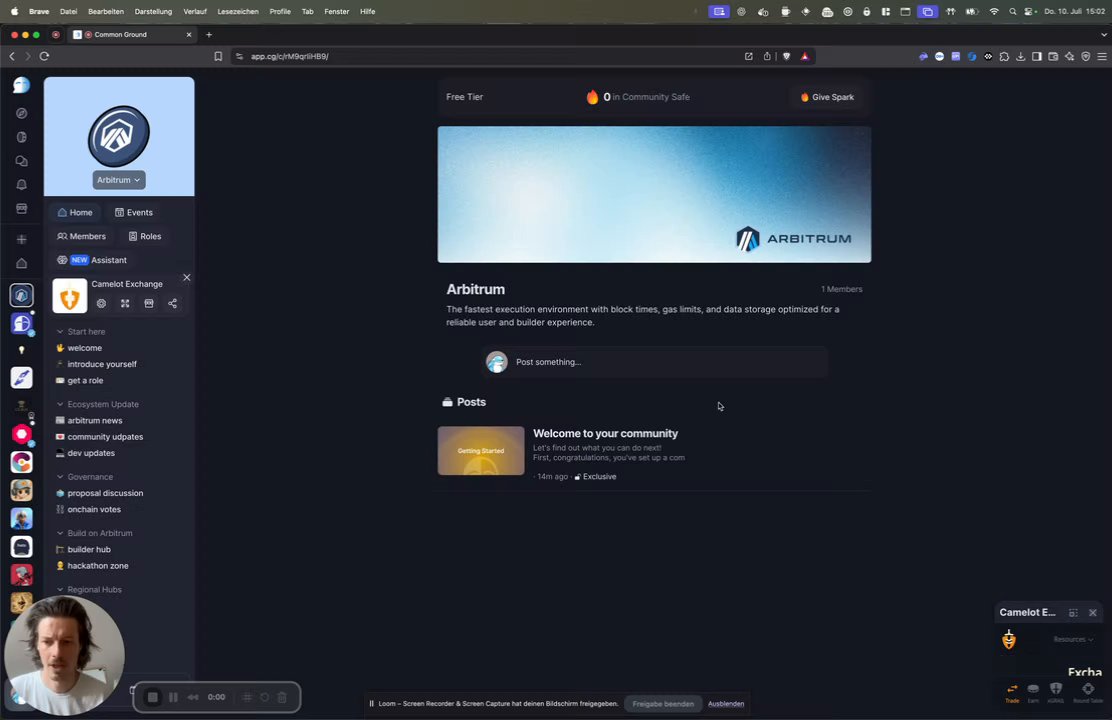Click the Trade tab in Camelot widget

[x=1012, y=692]
